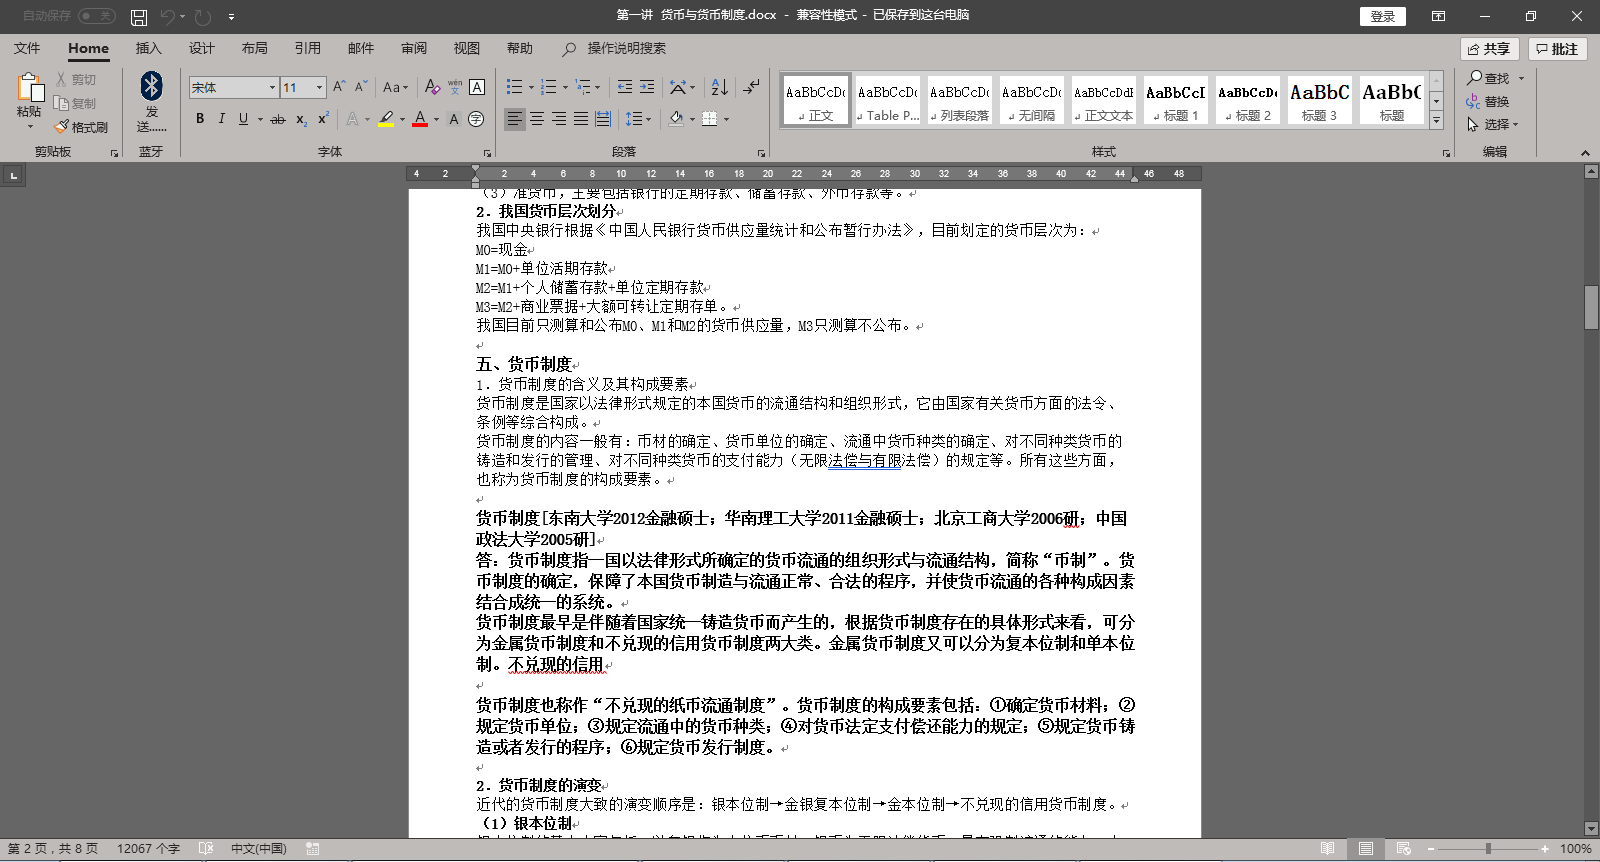Click the zoom slider in the status bar
This screenshot has width=1600, height=862.
[x=1488, y=849]
